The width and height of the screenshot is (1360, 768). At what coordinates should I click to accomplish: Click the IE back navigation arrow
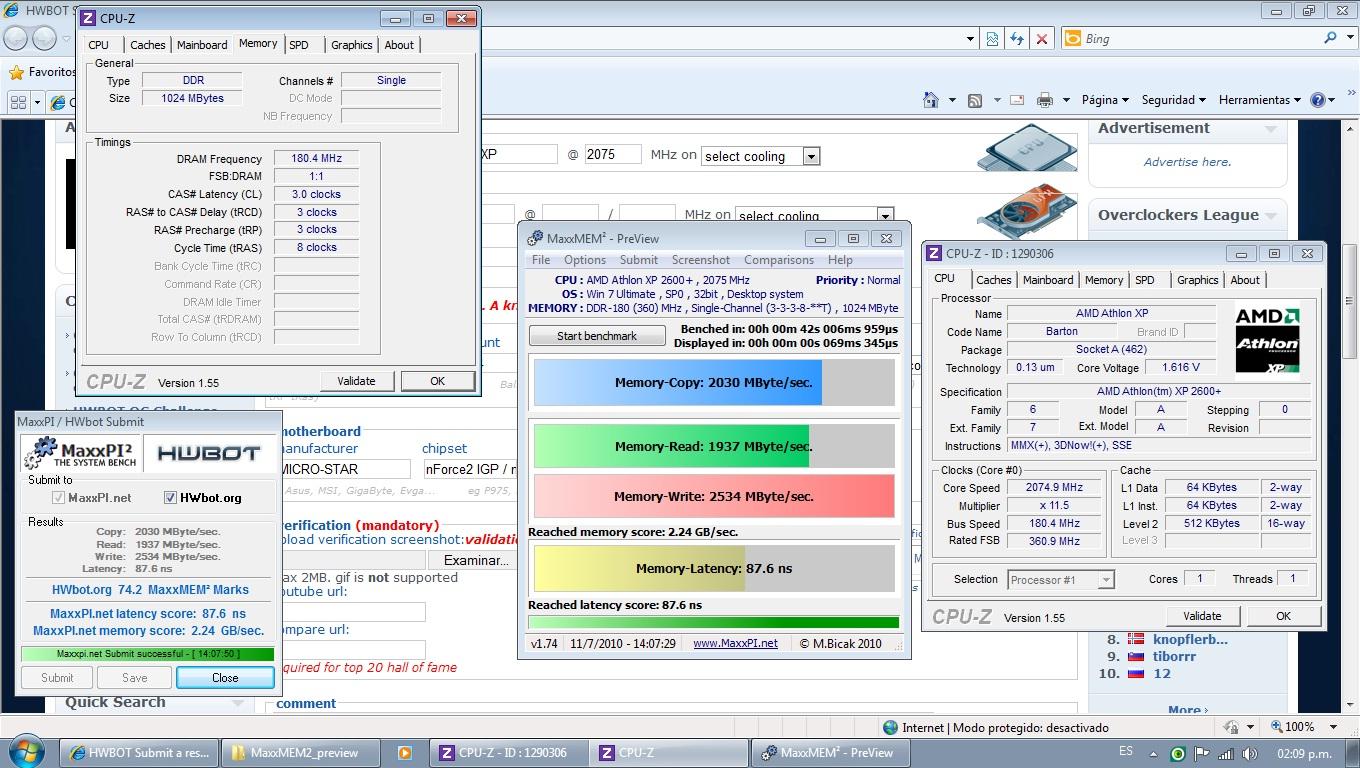click(x=16, y=38)
